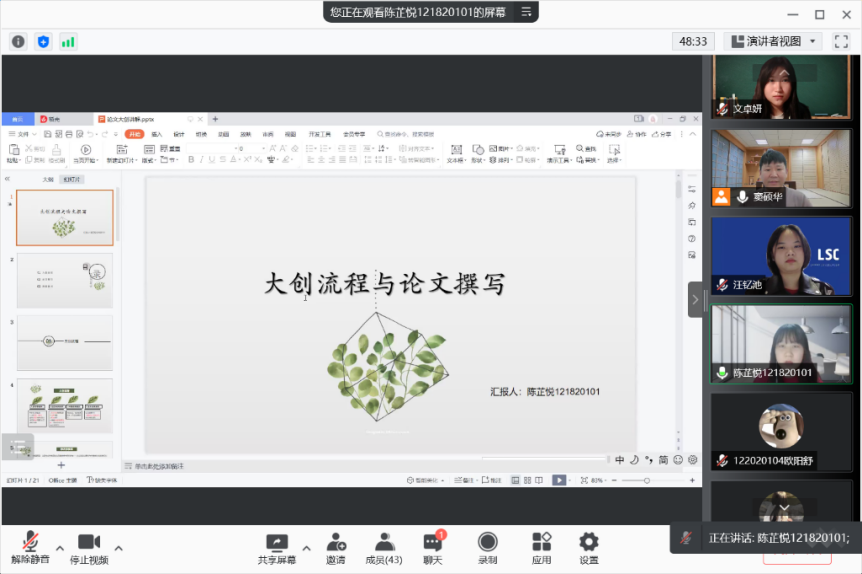Screen dimensions: 862x574
Task: Select 文卓妍's video thumbnail
Action: coord(780,87)
